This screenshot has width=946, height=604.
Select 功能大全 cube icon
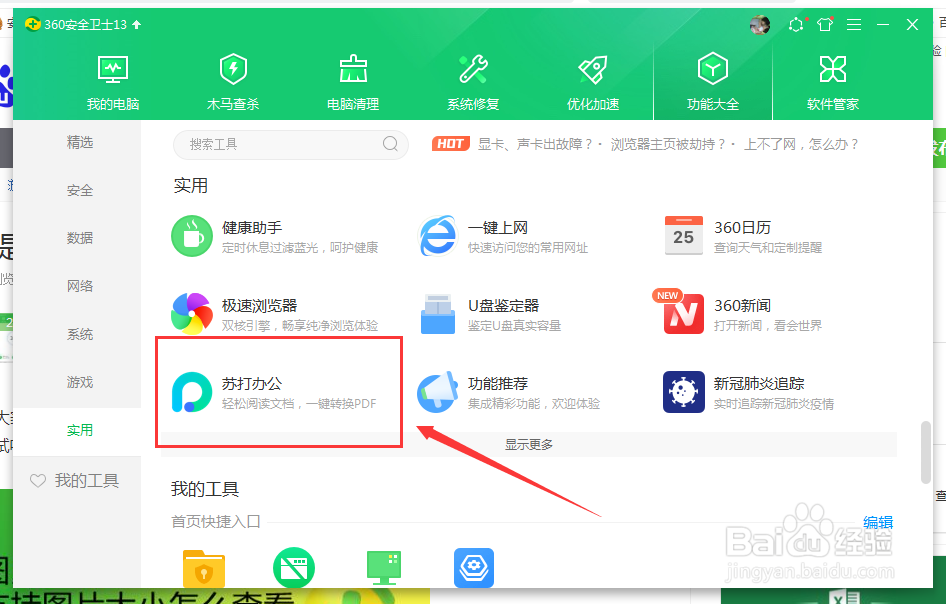pyautogui.click(x=713, y=69)
